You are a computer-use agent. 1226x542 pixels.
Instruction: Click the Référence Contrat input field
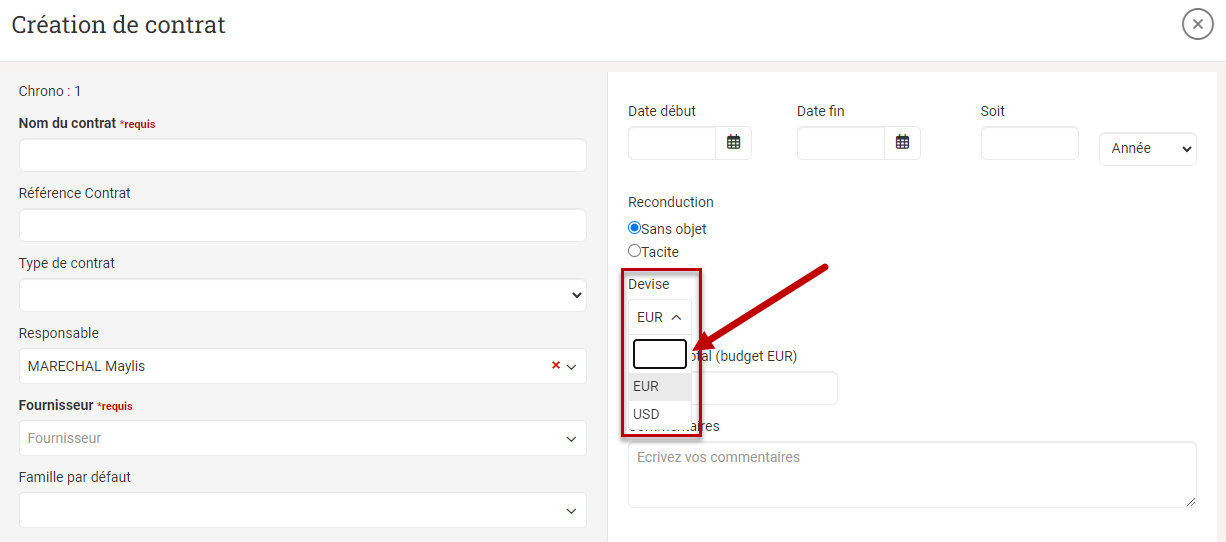click(302, 225)
